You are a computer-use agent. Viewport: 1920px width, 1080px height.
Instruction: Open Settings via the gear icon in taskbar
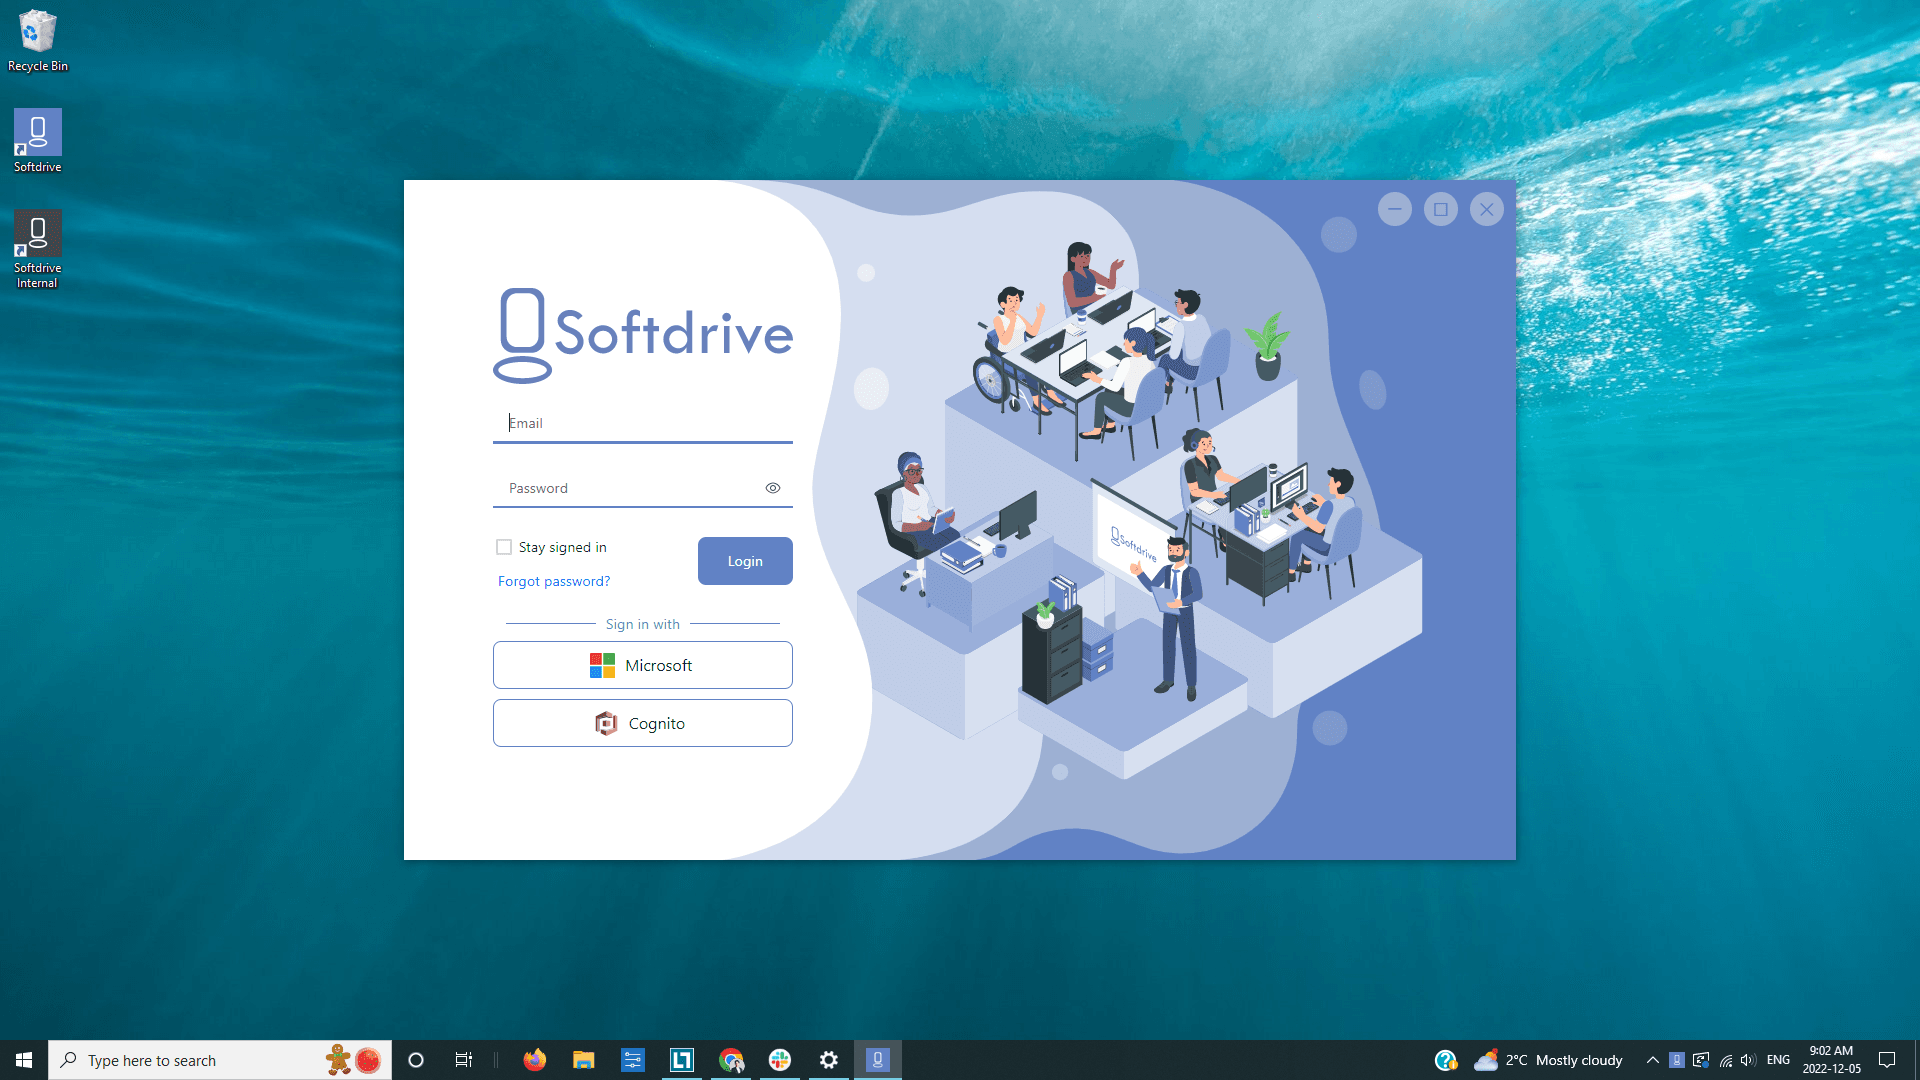click(x=829, y=1059)
